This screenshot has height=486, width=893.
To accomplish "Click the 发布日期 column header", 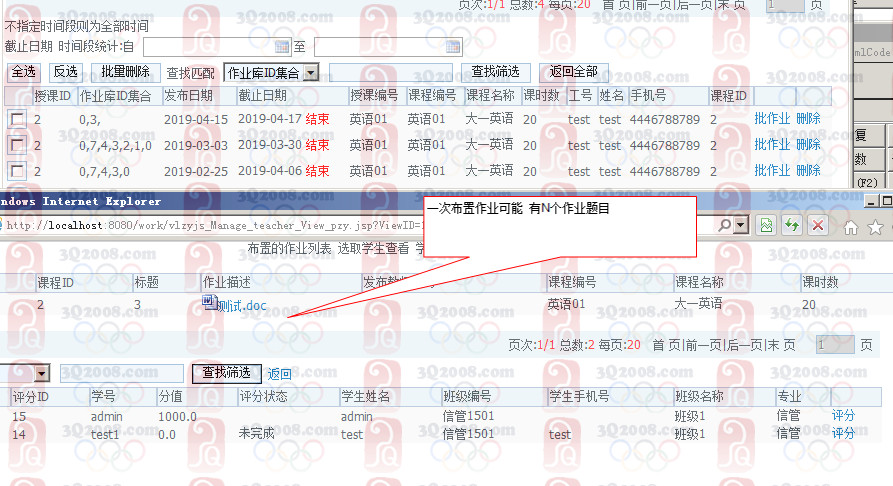I will pos(189,96).
